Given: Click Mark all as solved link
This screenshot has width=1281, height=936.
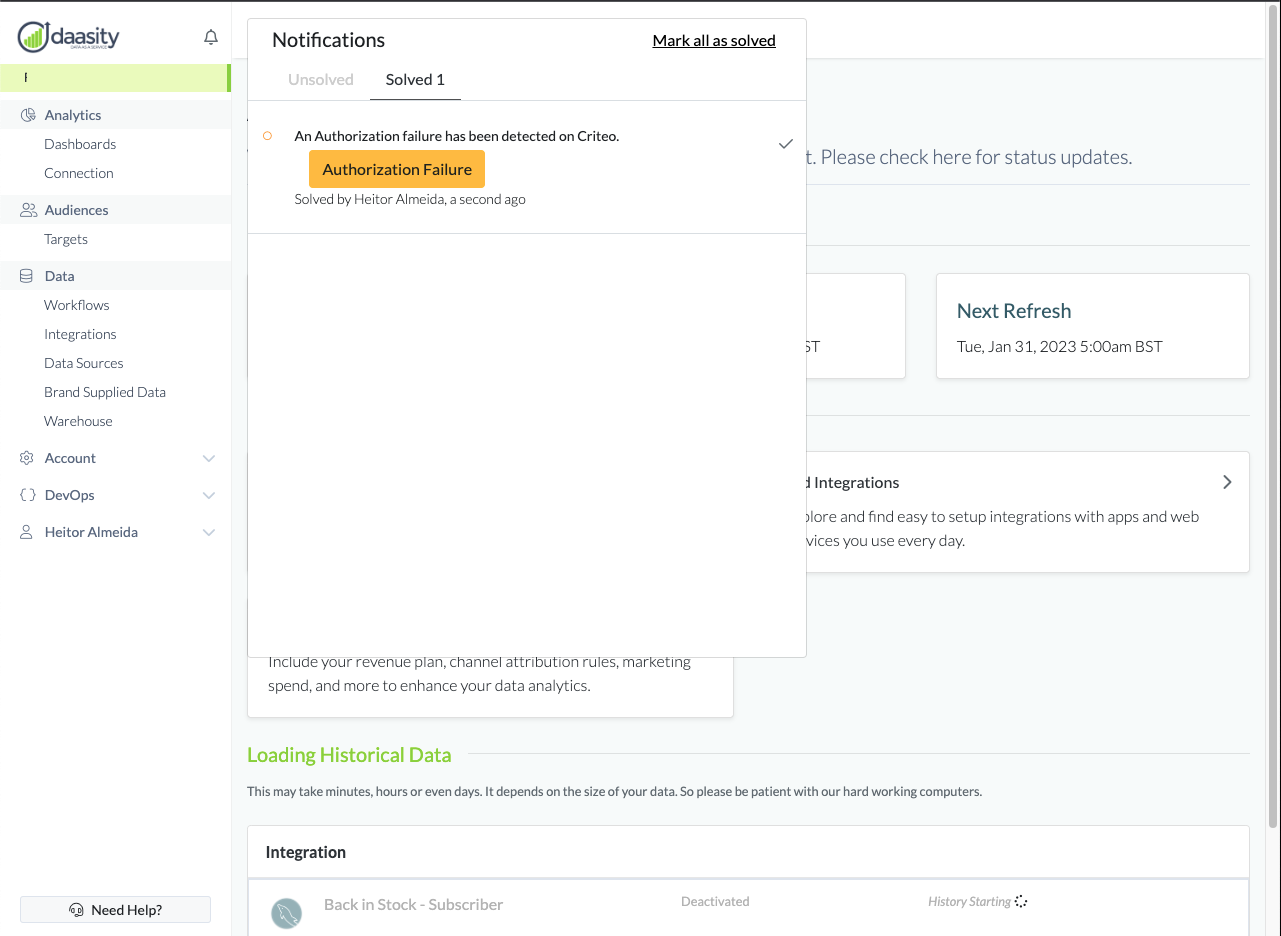Looking at the screenshot, I should [x=714, y=41].
